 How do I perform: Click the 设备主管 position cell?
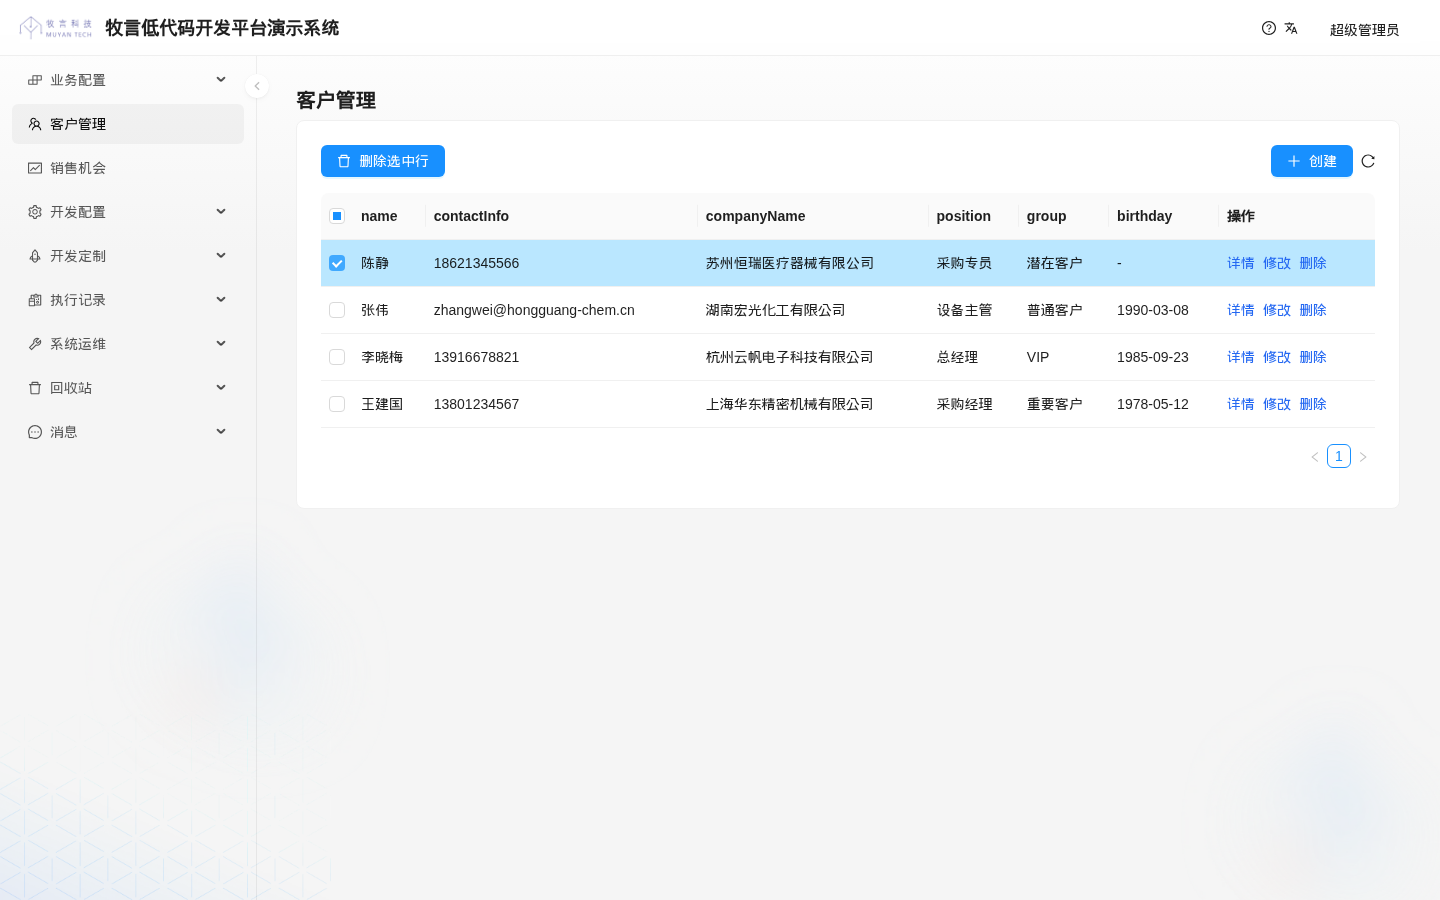pos(965,310)
